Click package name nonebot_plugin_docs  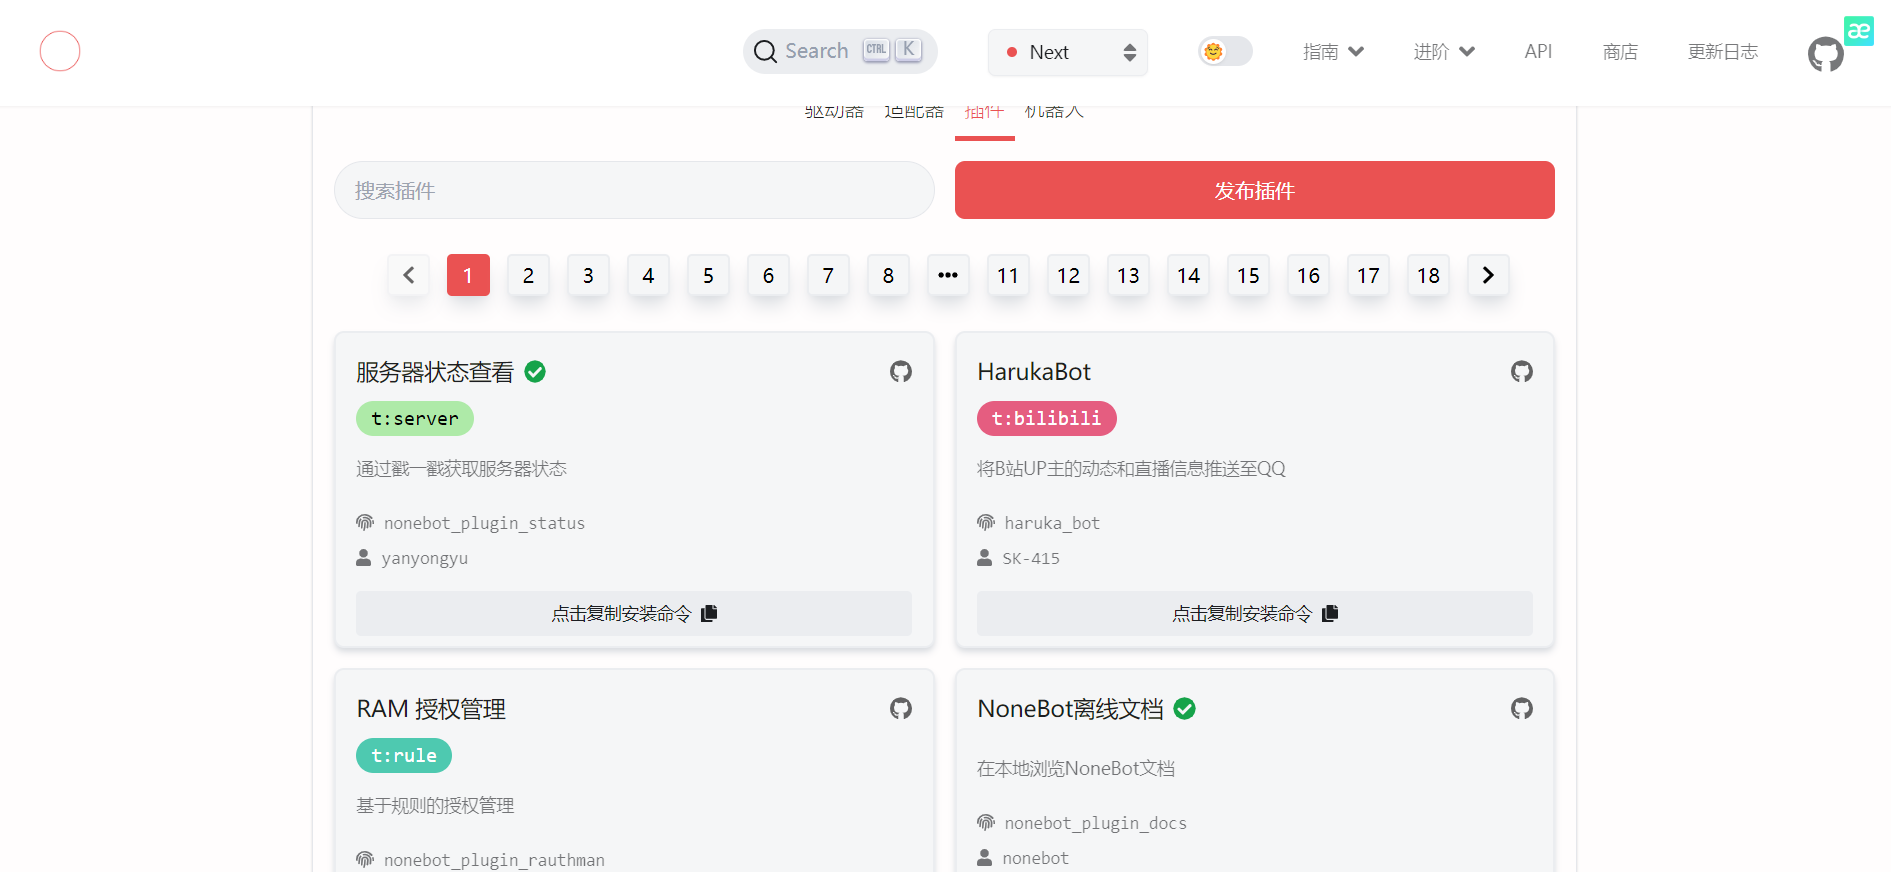[x=1095, y=823]
